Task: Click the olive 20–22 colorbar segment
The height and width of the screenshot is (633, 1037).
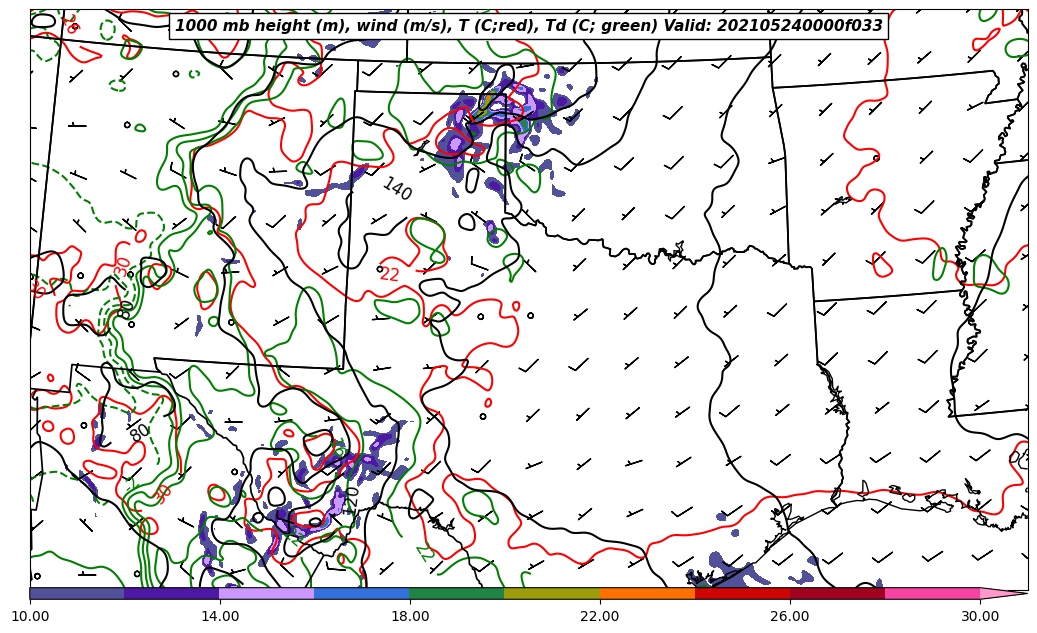Action: coord(552,593)
